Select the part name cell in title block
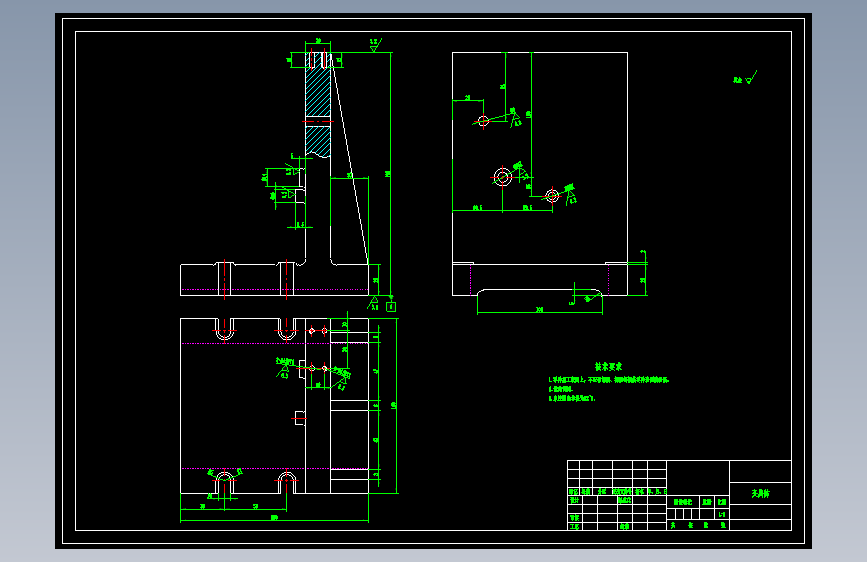 [760, 493]
